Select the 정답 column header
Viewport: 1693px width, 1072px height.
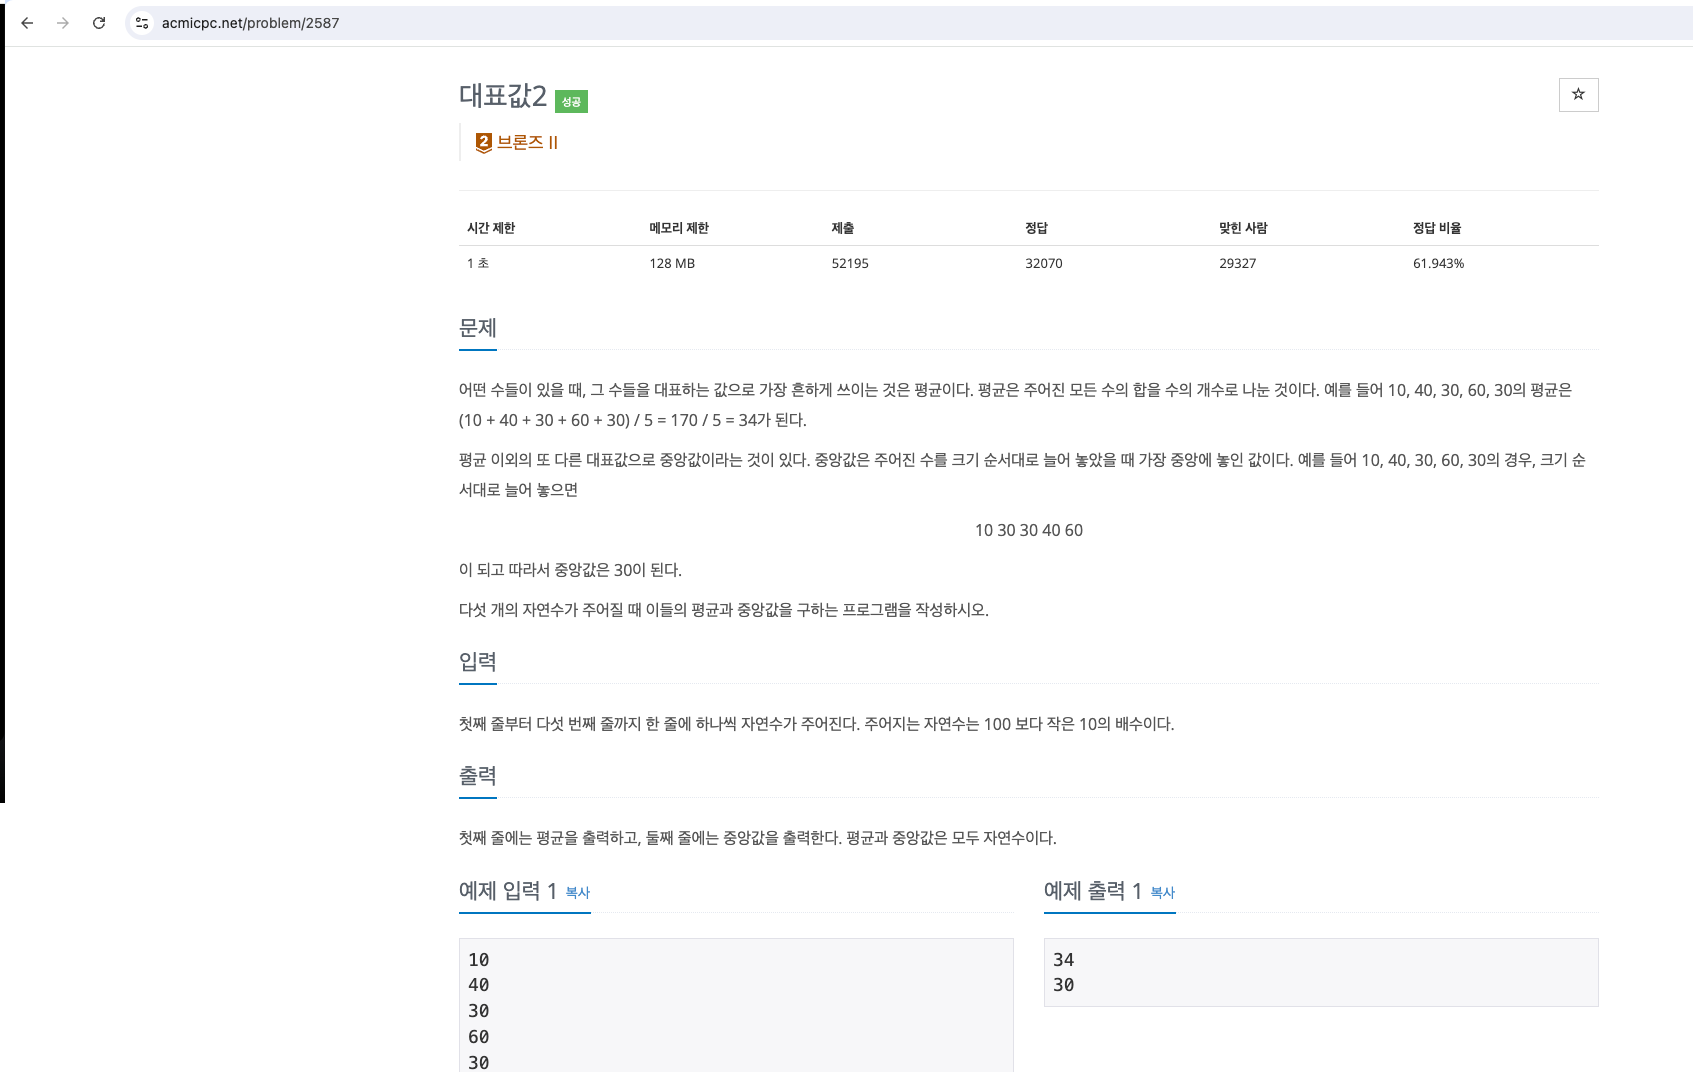[1036, 228]
